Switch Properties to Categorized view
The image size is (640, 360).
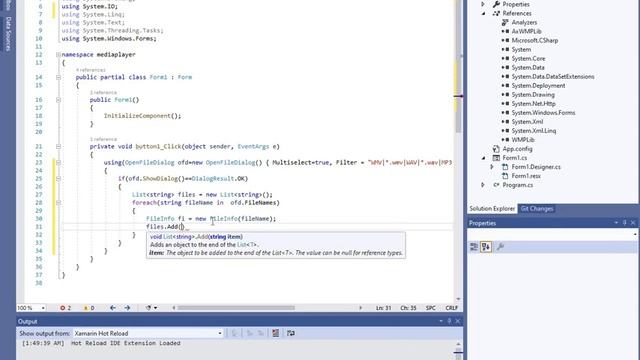(x=474, y=247)
